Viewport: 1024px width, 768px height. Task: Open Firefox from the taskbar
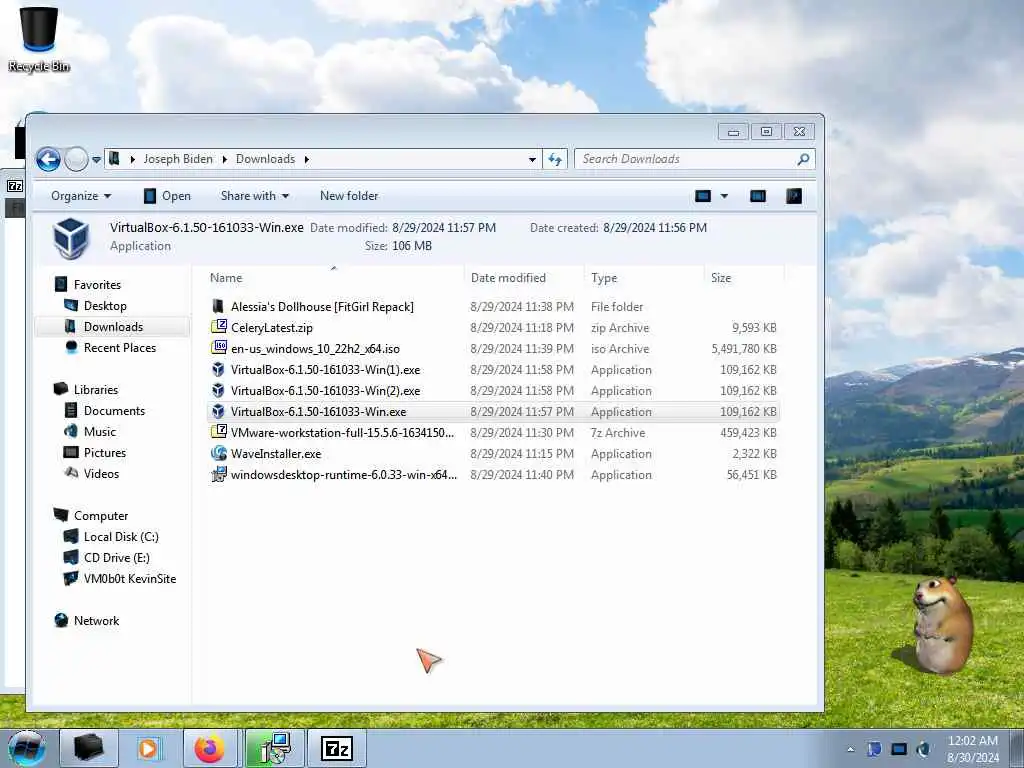(x=210, y=748)
